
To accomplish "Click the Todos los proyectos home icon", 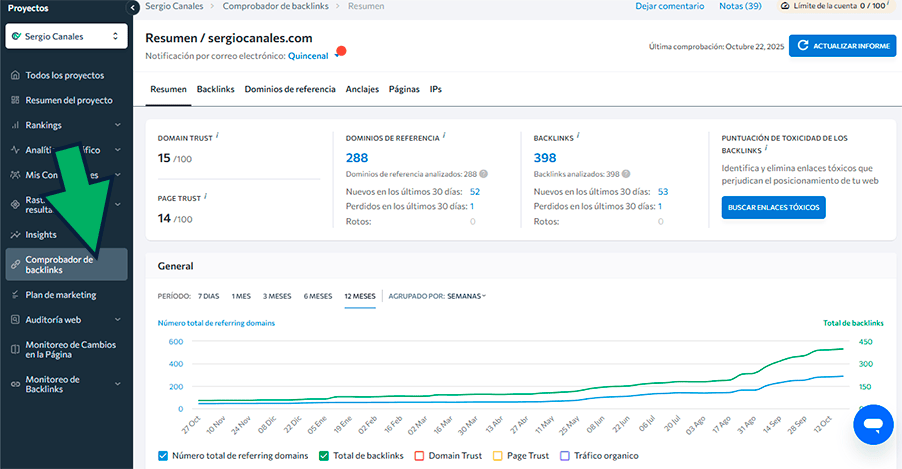I will 15,76.
